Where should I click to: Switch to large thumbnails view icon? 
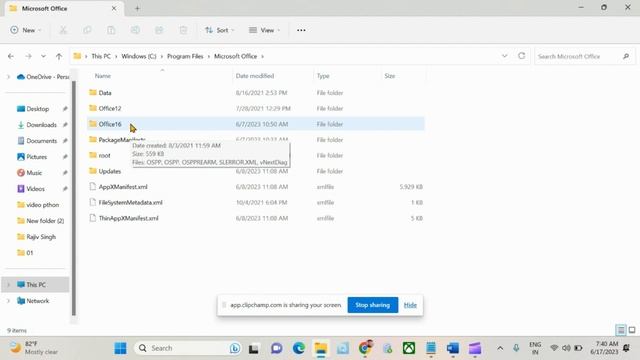[x=632, y=330]
